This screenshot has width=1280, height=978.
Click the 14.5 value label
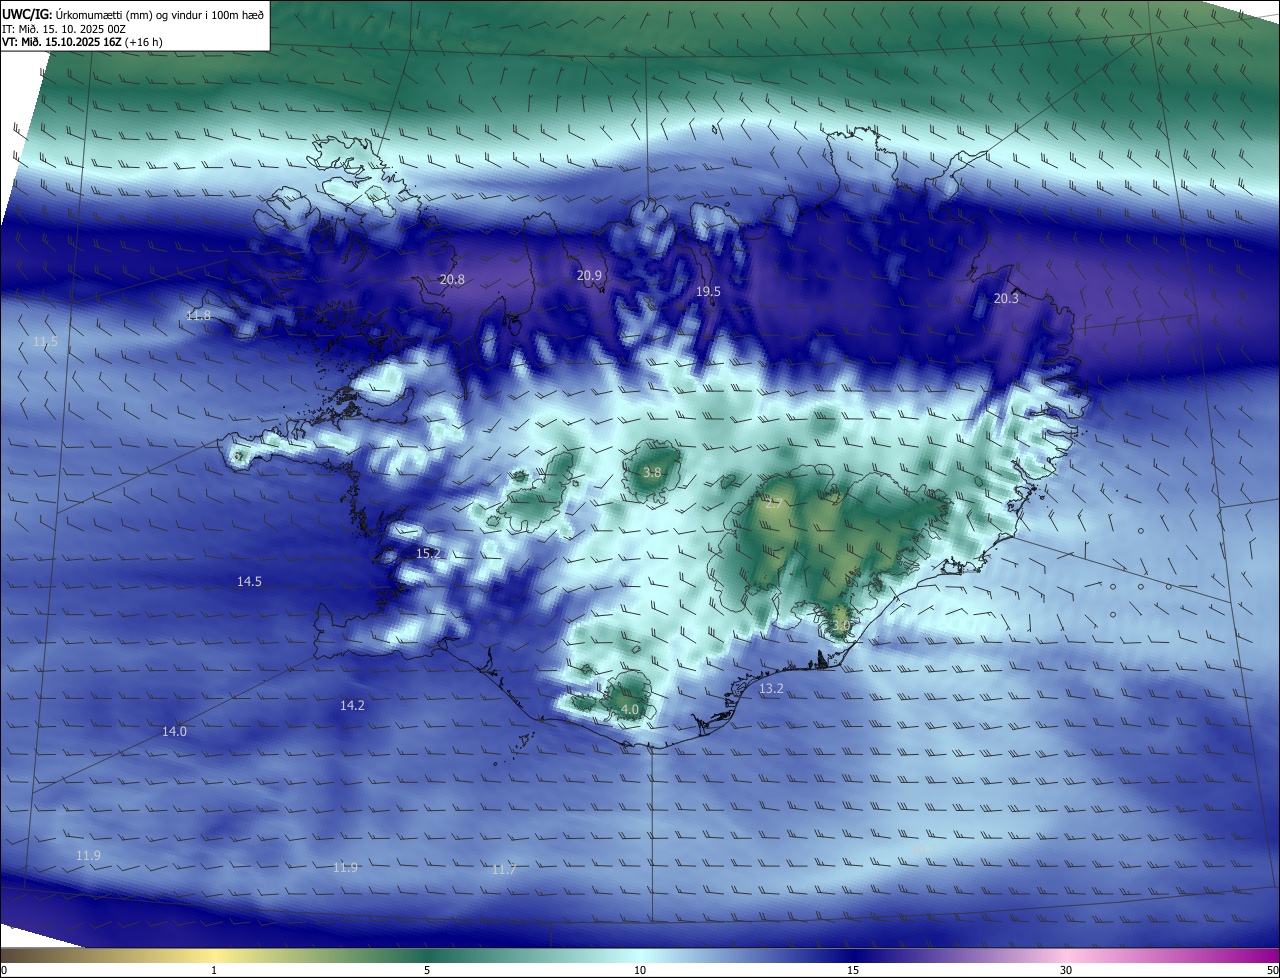[x=249, y=582]
